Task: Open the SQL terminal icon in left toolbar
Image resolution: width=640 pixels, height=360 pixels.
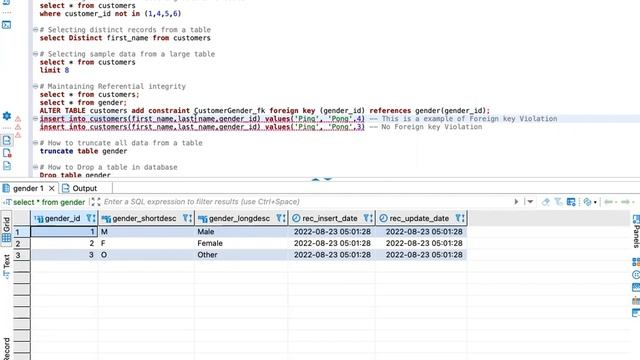Action: coord(7,25)
